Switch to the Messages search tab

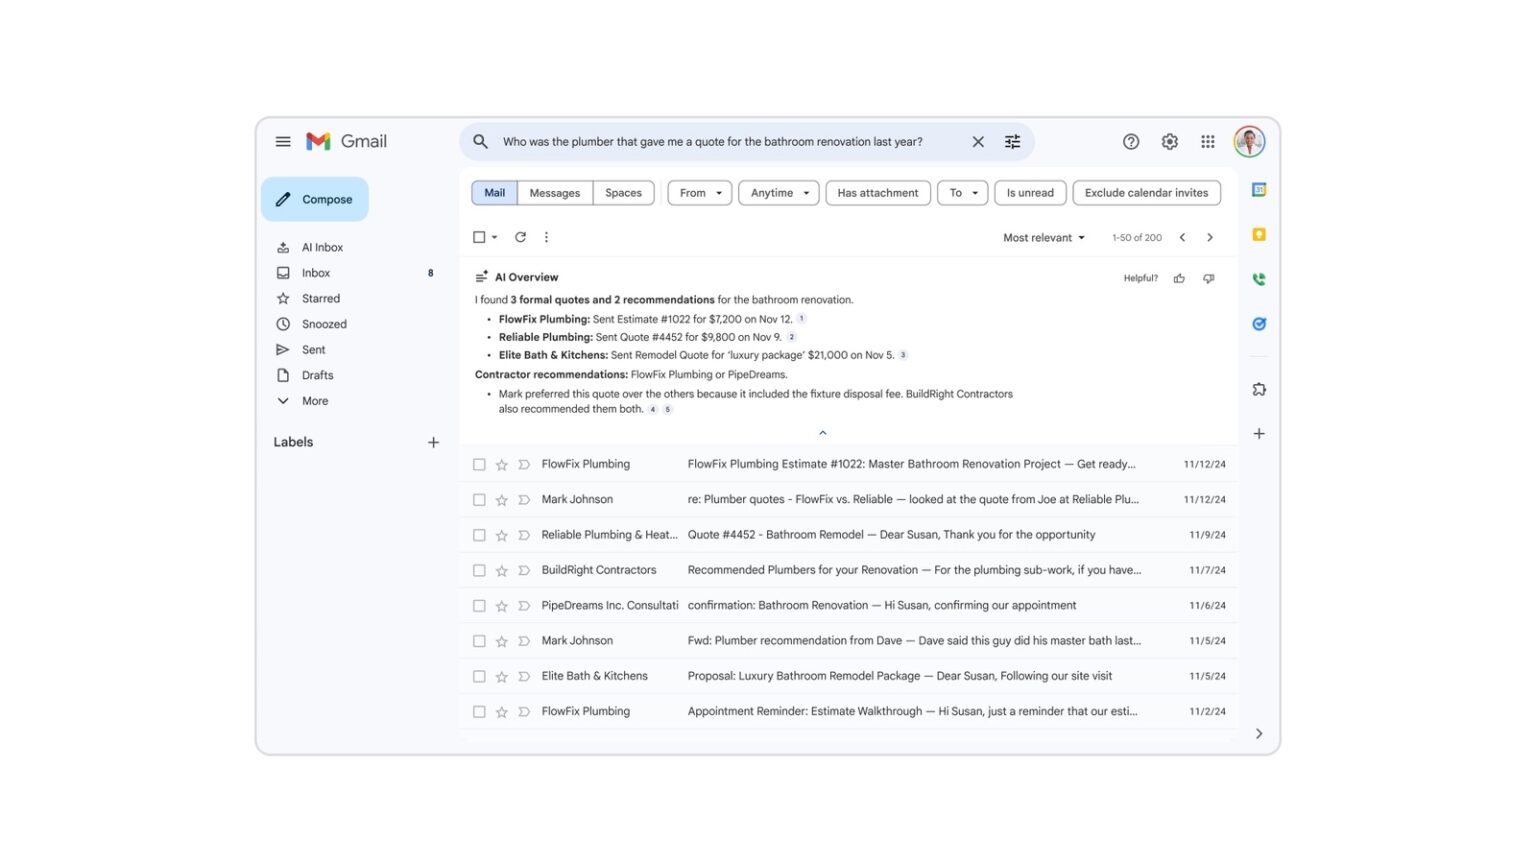(554, 192)
